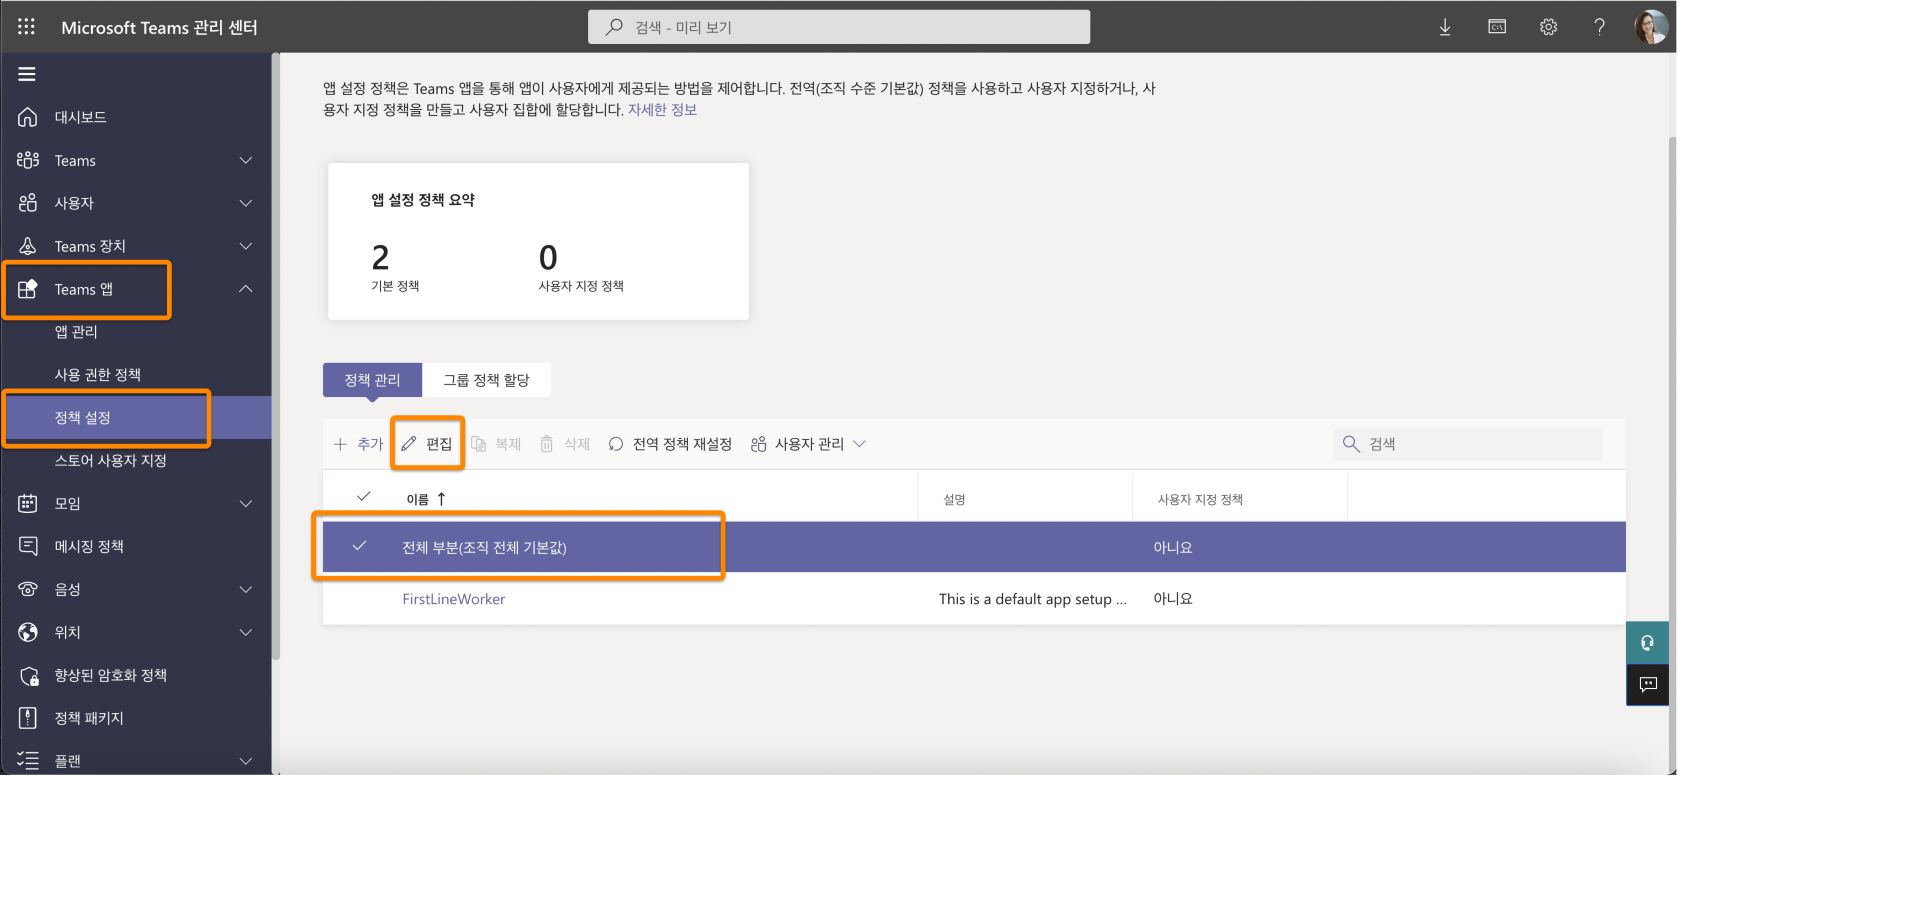Viewport: 1920px width, 914px height.
Task: Uncheck the 전체 부분 policy row checkmark
Action: [x=359, y=546]
